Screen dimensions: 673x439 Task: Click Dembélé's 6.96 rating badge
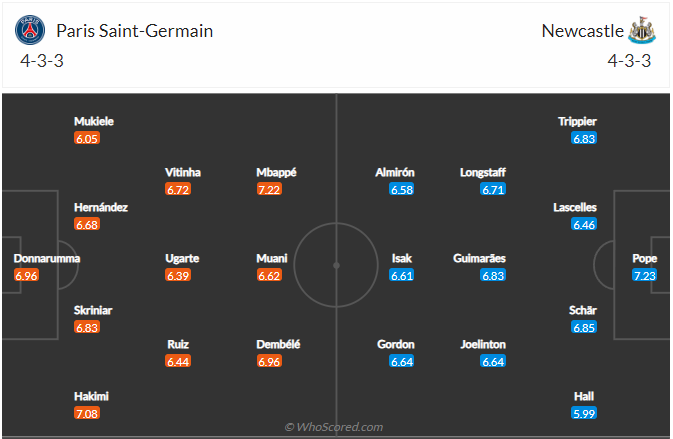(270, 361)
